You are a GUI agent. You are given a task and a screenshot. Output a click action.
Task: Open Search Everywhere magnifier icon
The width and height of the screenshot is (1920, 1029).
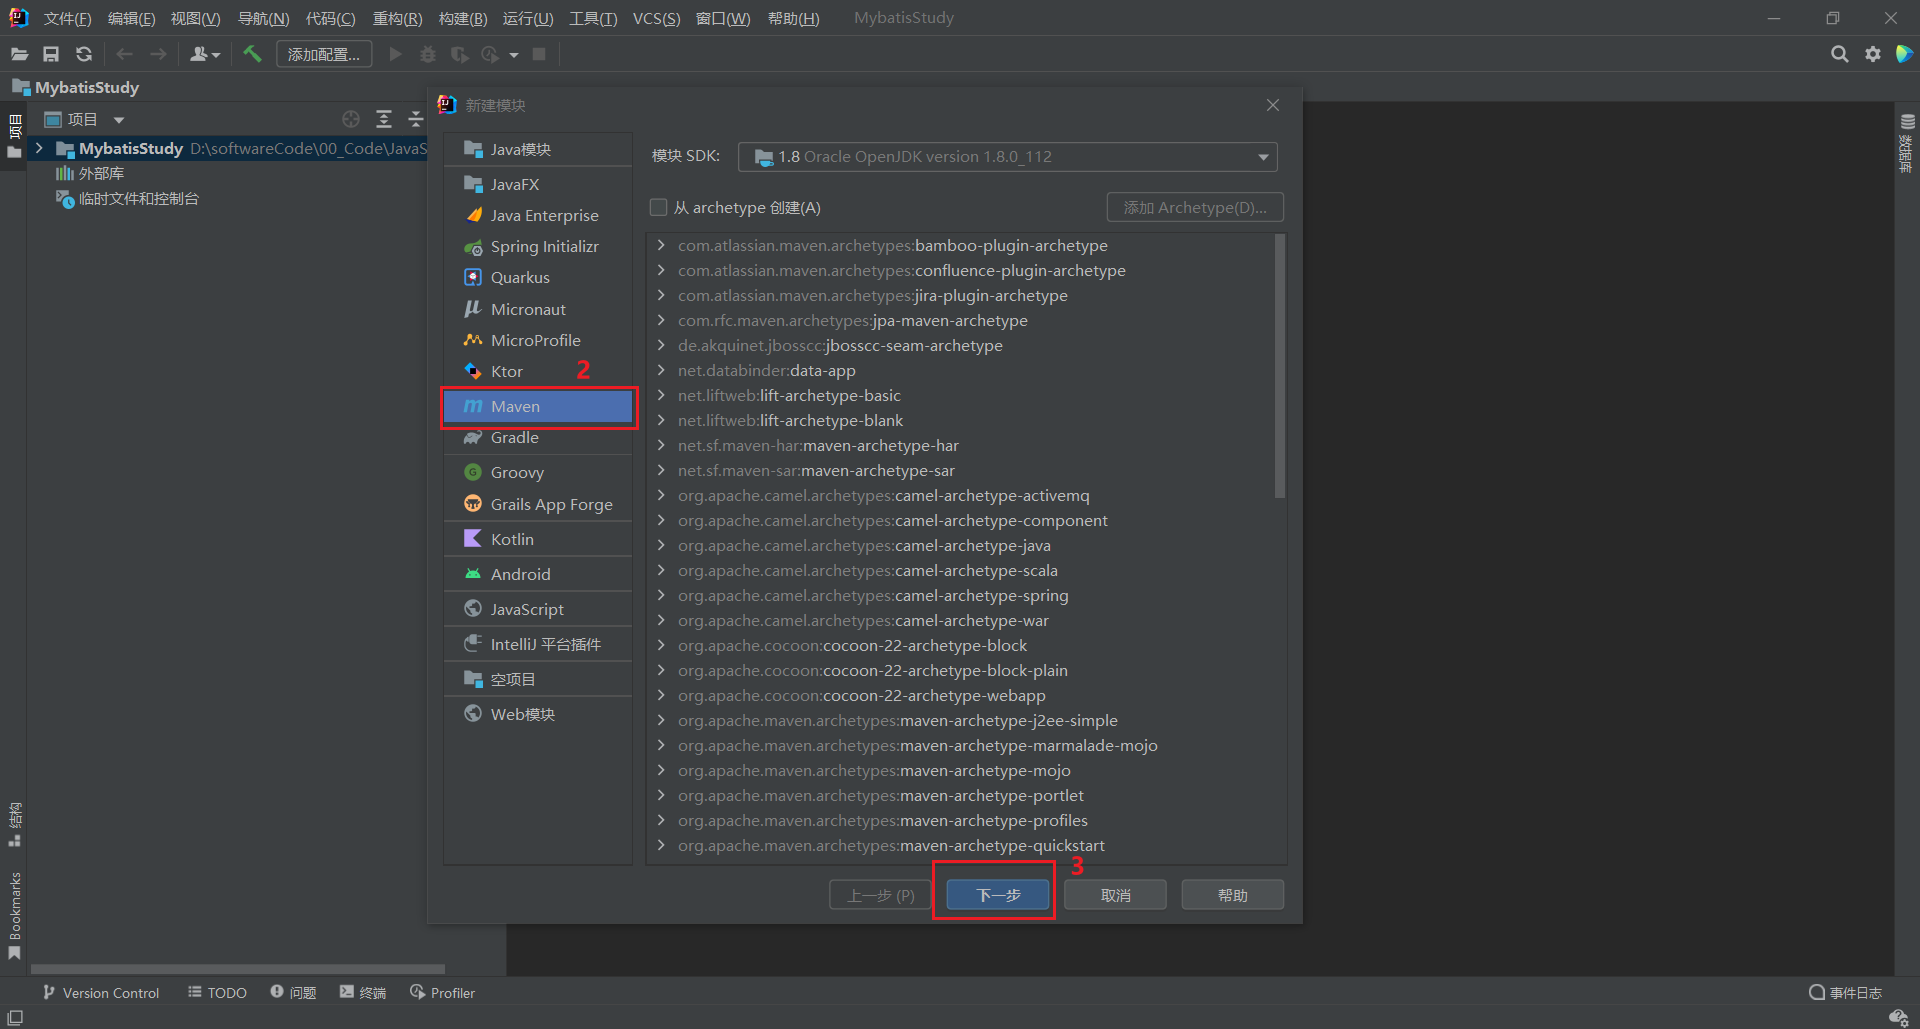click(1839, 54)
